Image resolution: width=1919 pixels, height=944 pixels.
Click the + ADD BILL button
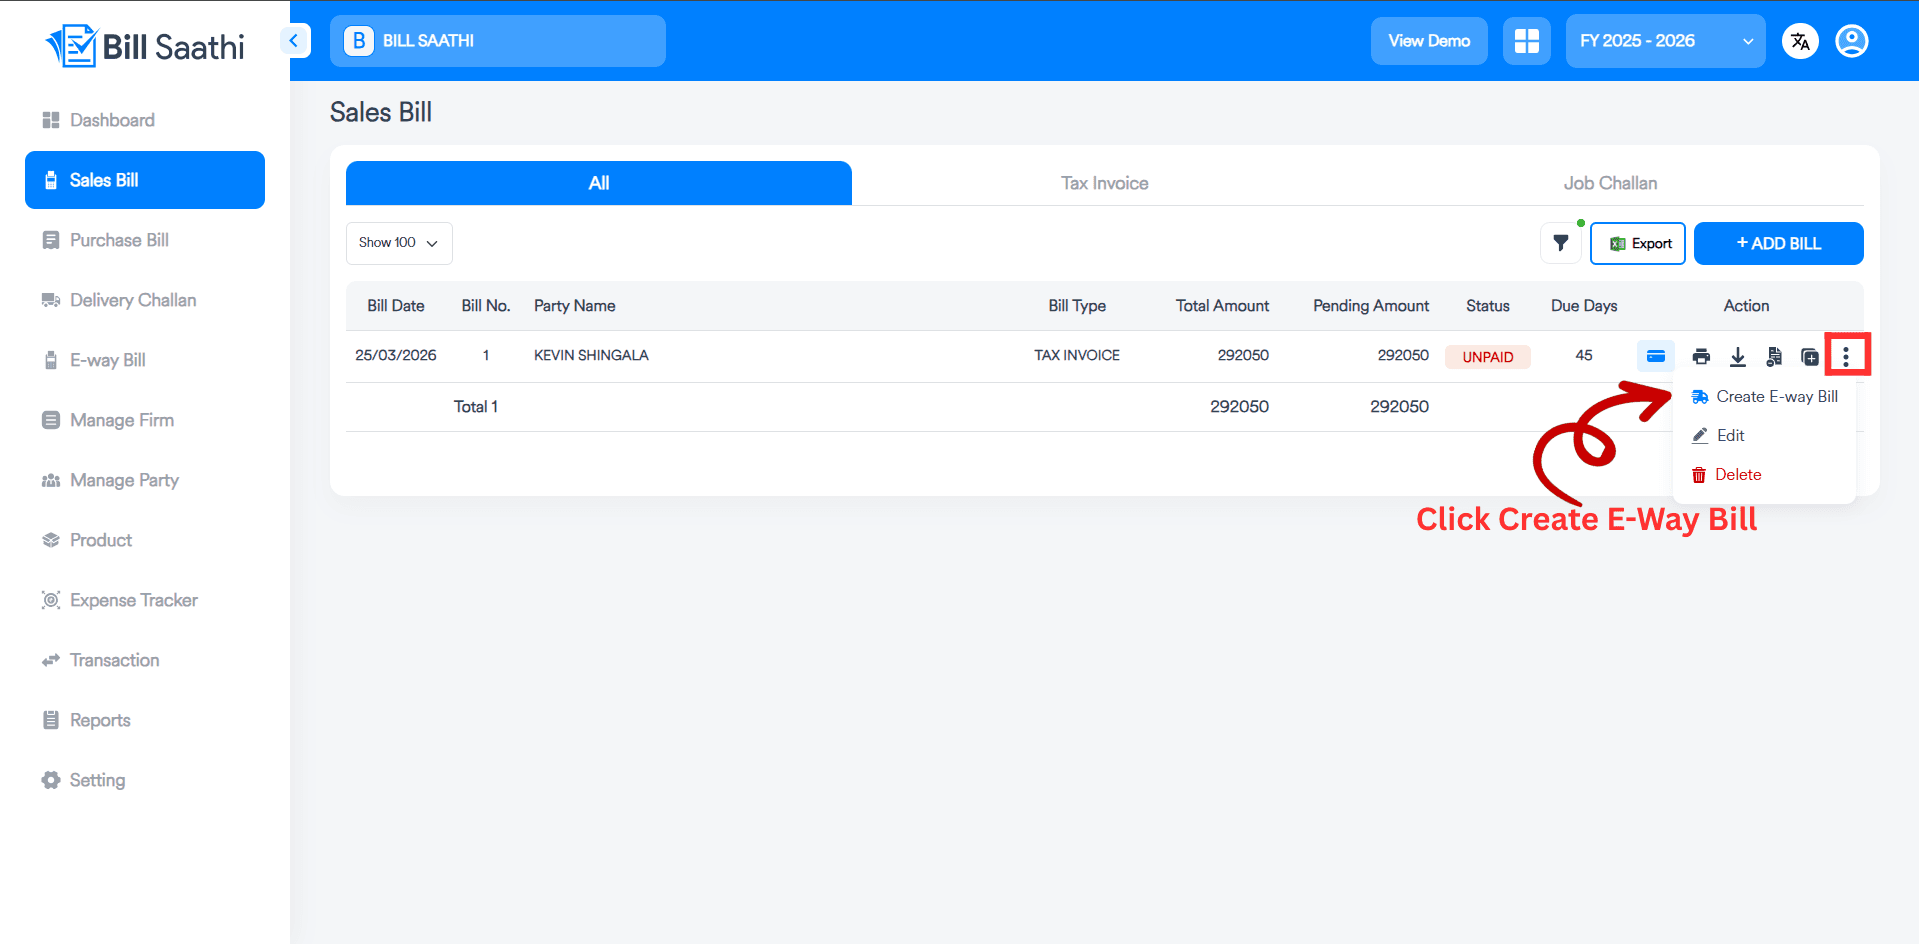[x=1779, y=243]
